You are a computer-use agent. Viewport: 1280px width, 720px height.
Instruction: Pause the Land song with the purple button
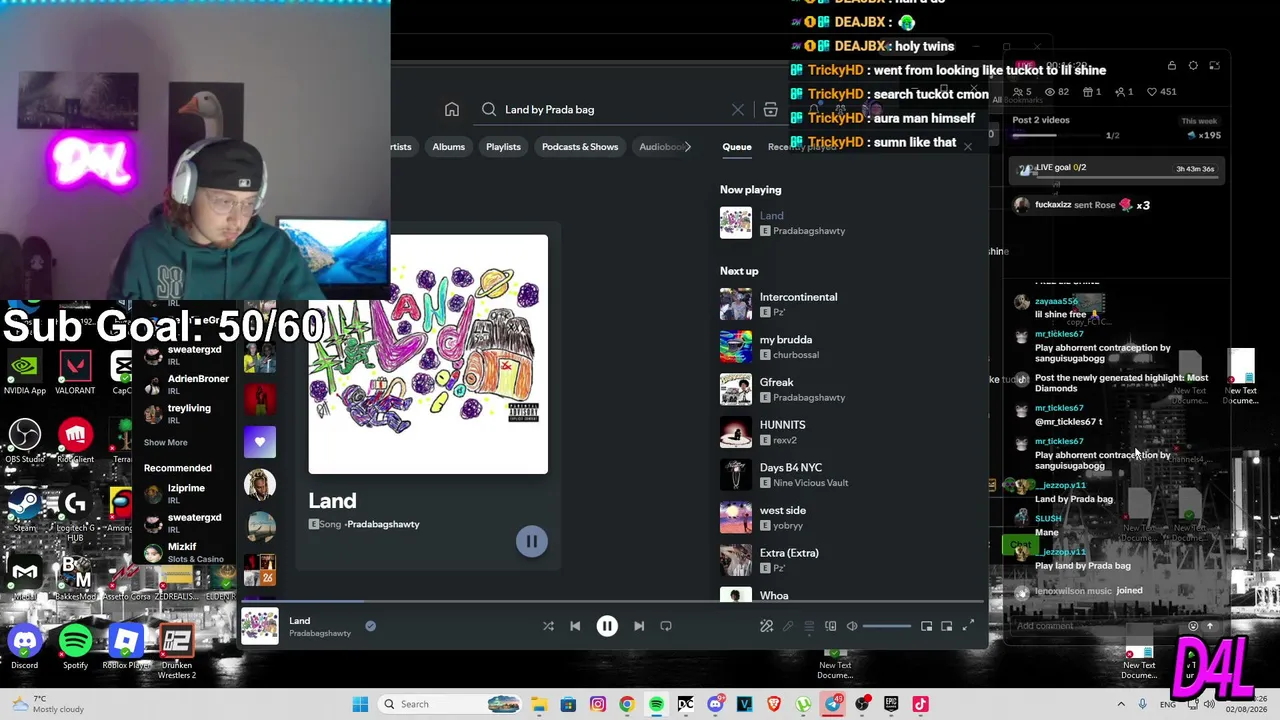[532, 541]
